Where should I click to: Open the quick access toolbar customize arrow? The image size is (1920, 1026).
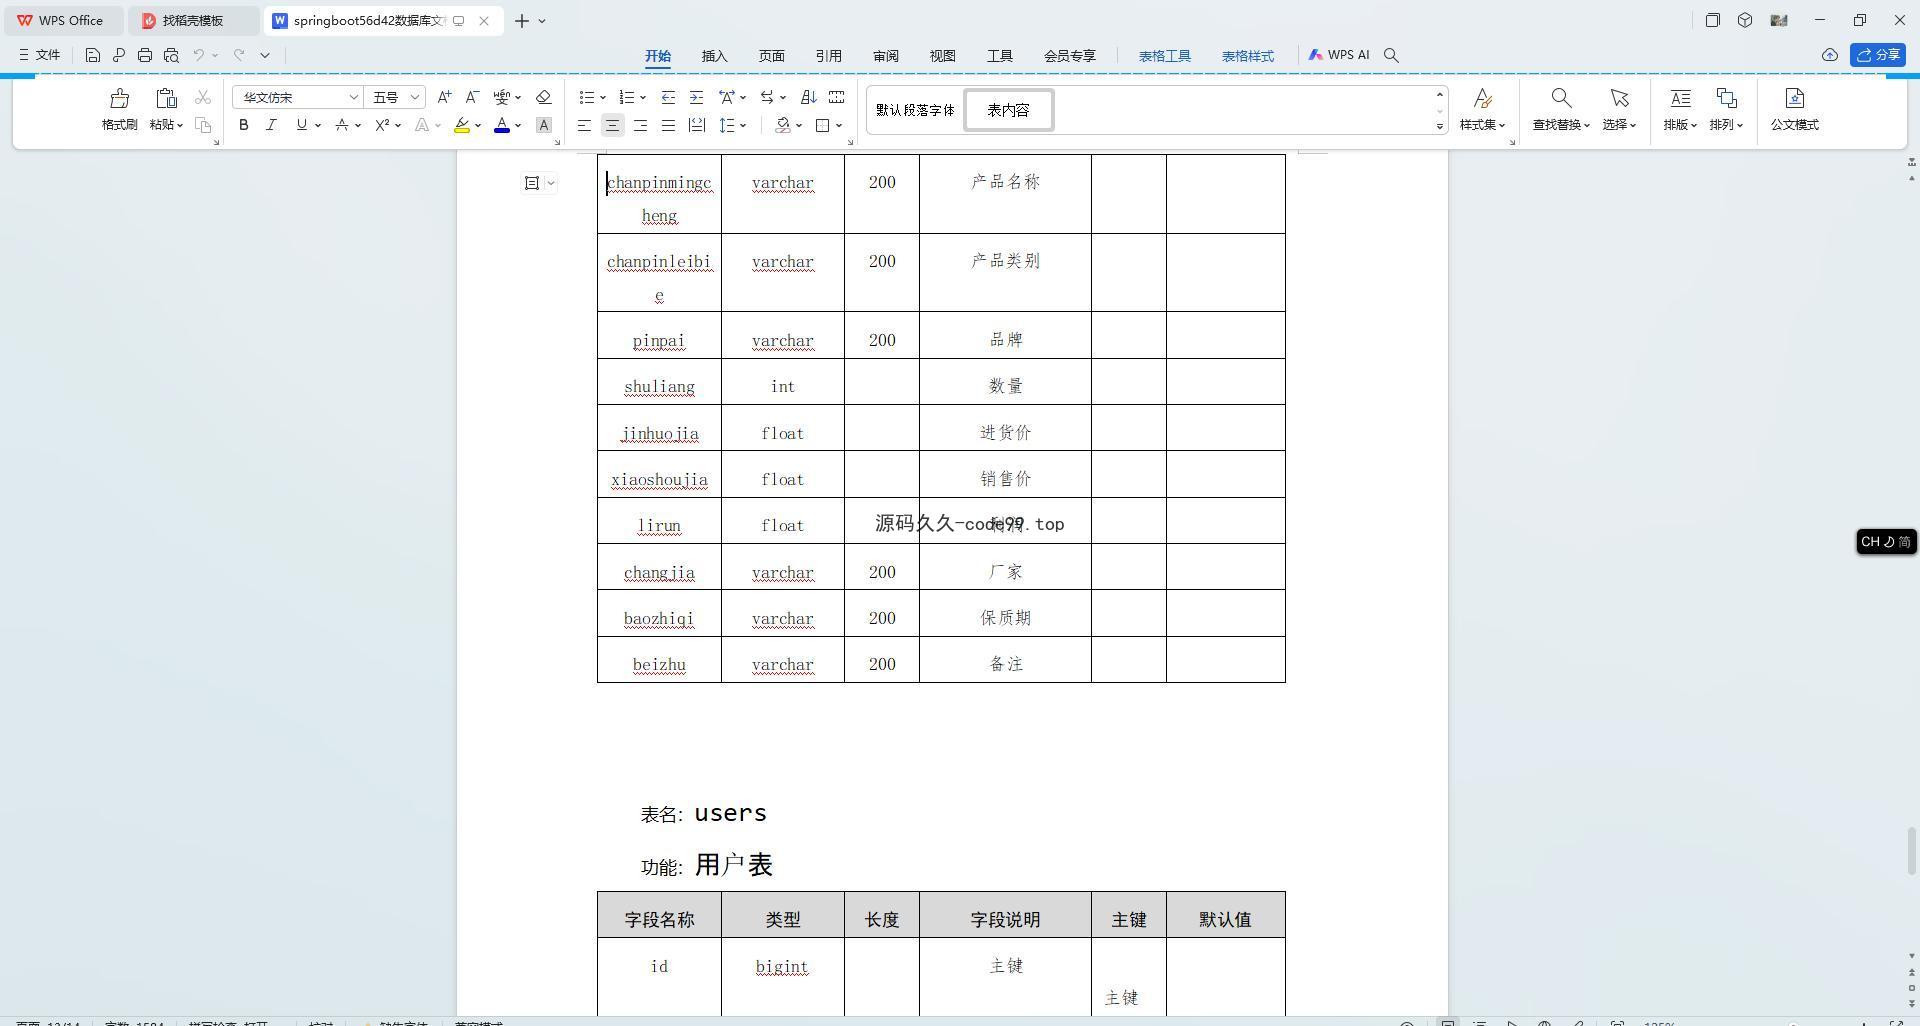(265, 55)
